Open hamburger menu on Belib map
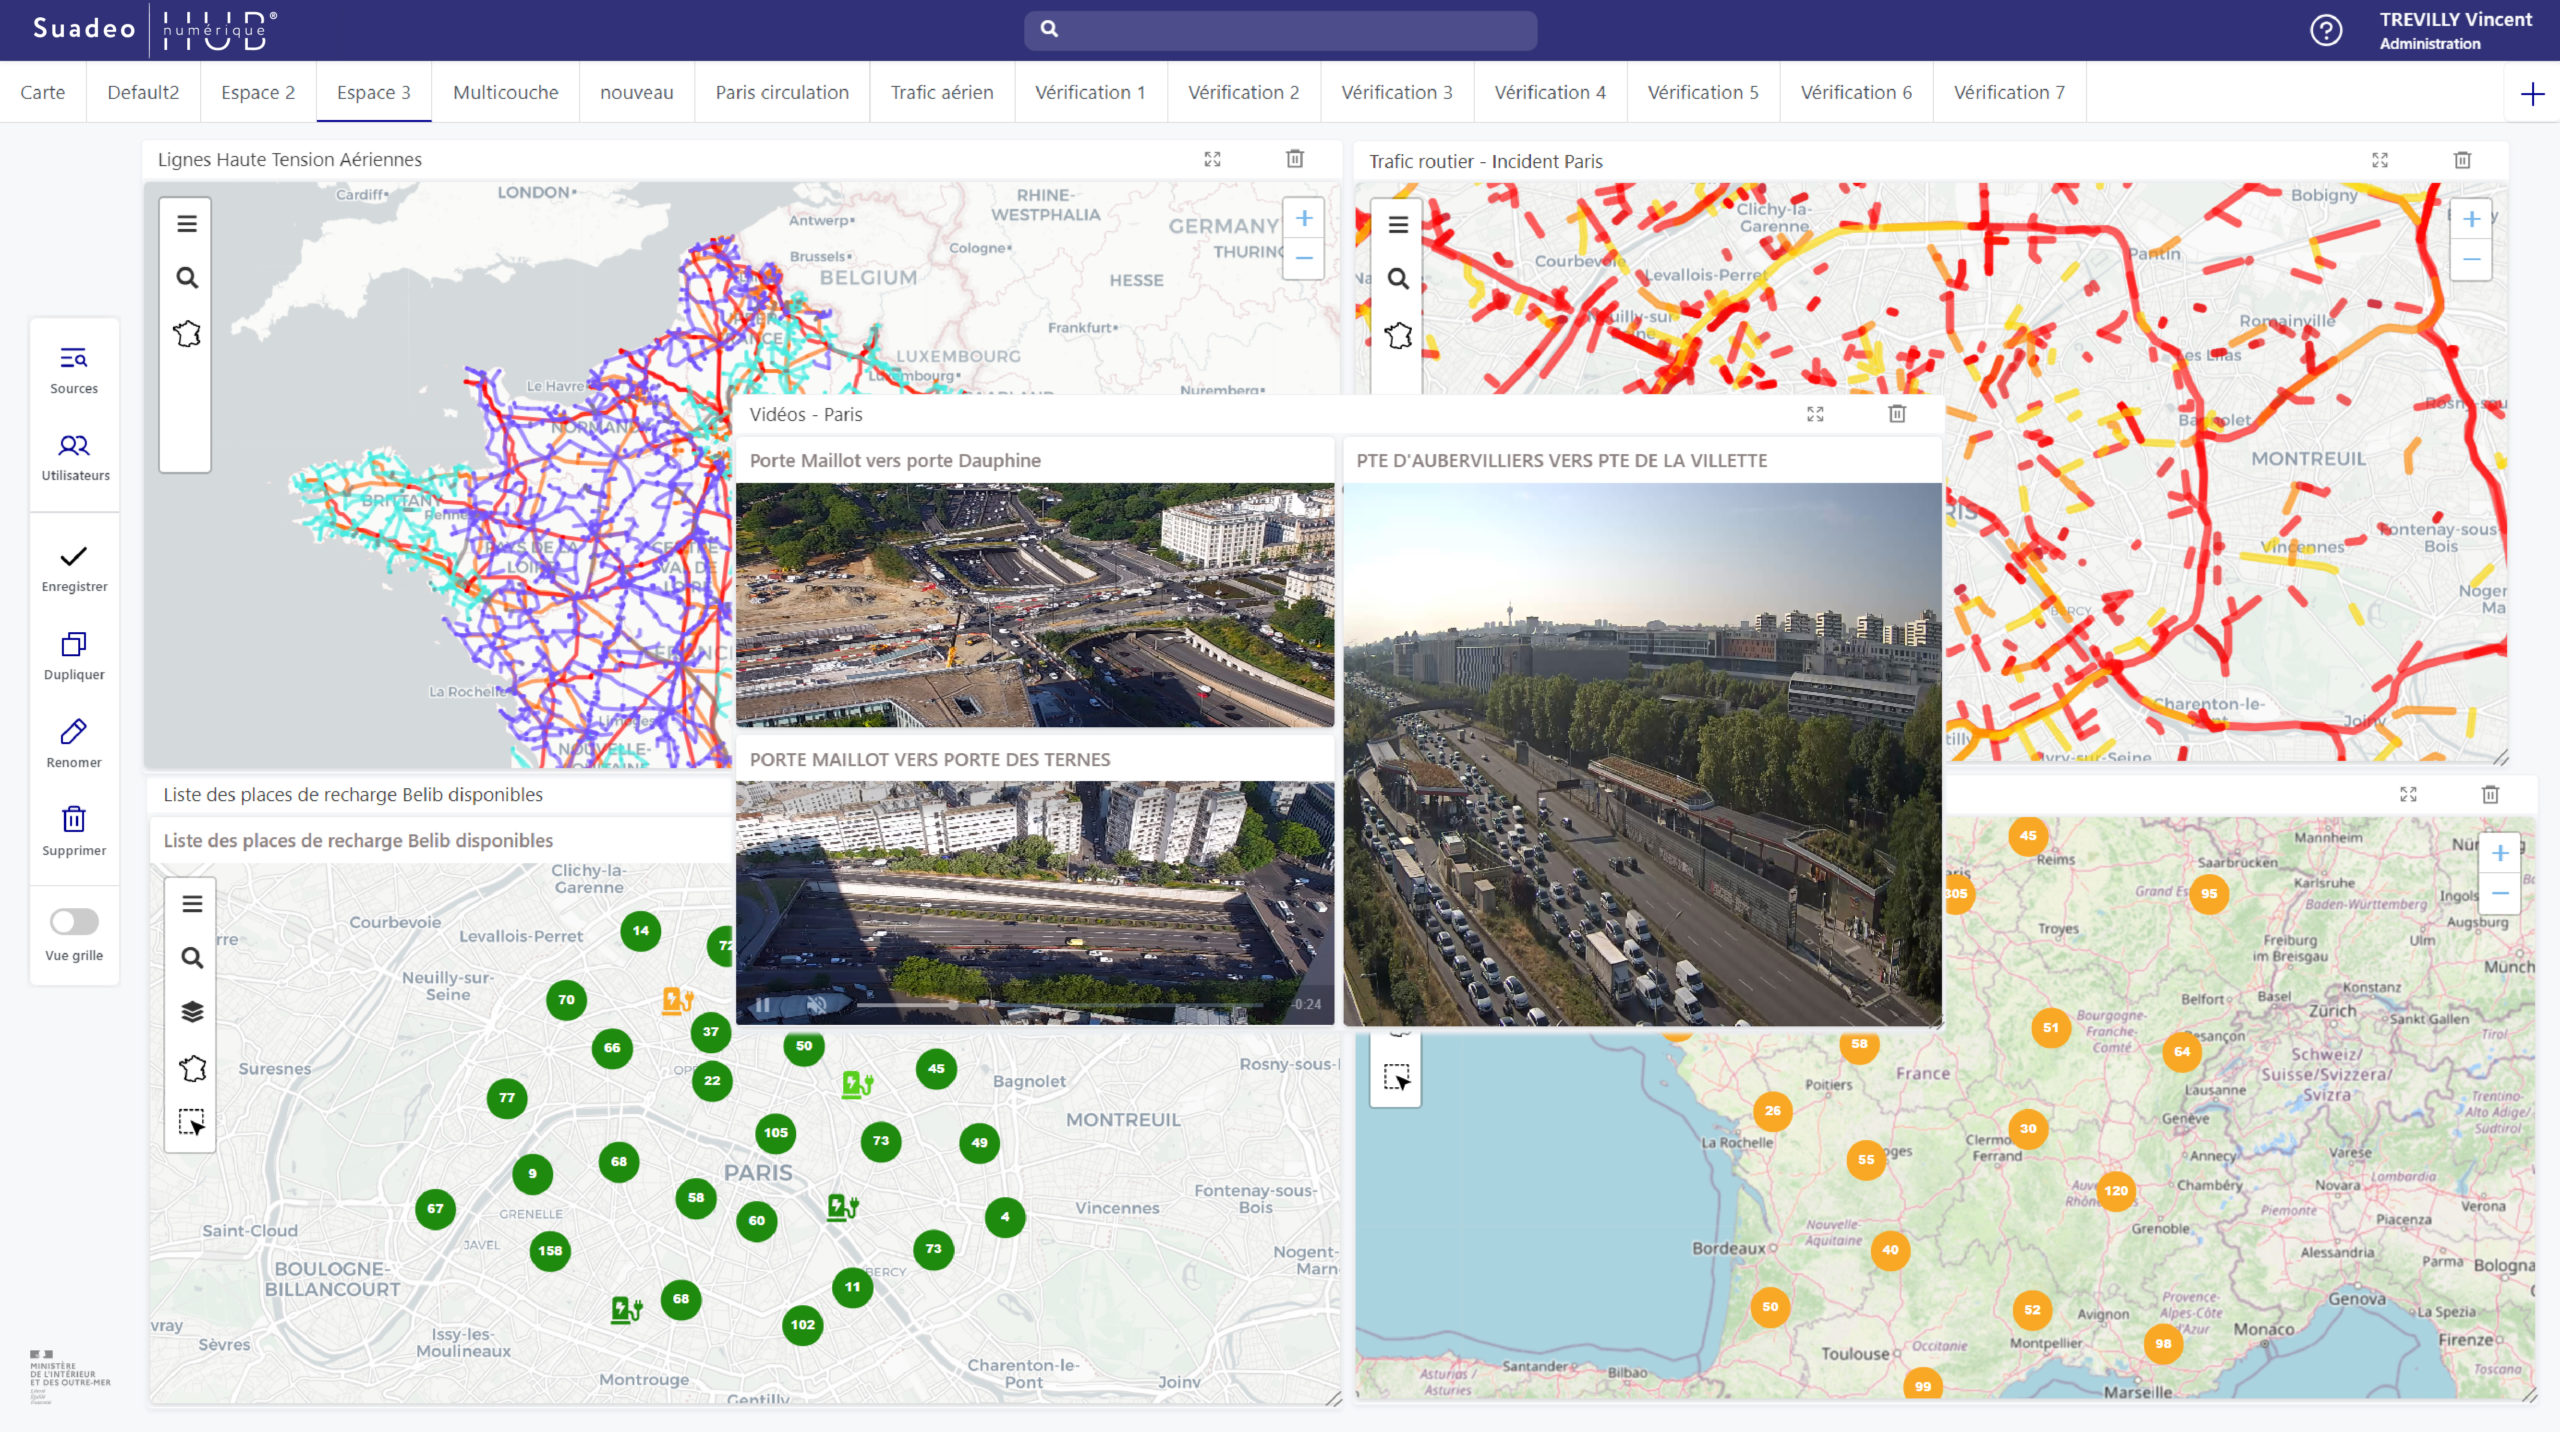The image size is (2560, 1432). click(192, 904)
